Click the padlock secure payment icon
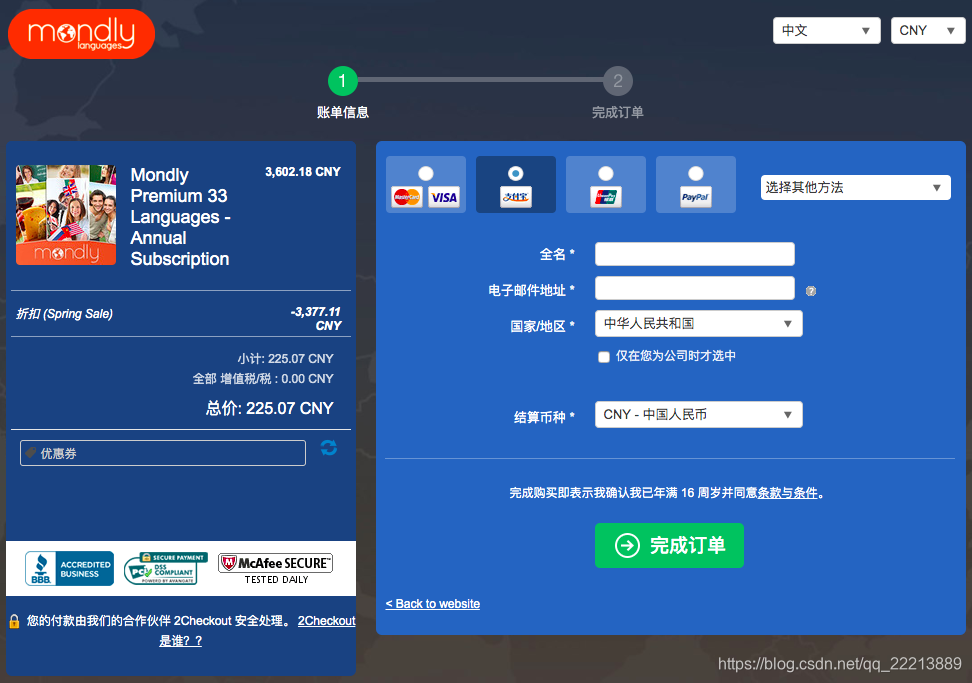The height and width of the screenshot is (683, 972). click(14, 621)
